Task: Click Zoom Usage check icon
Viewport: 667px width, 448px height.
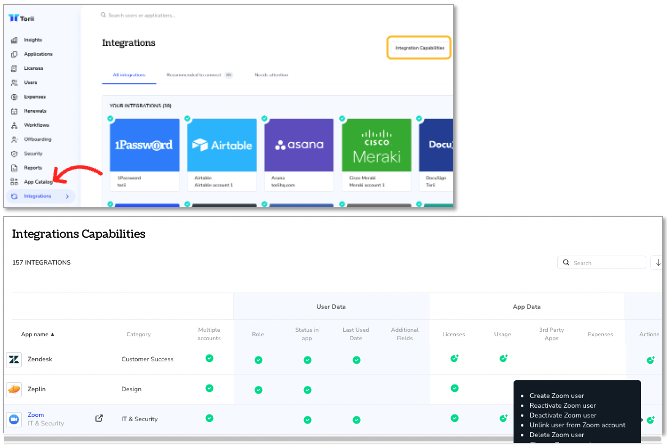Action: 503,418
